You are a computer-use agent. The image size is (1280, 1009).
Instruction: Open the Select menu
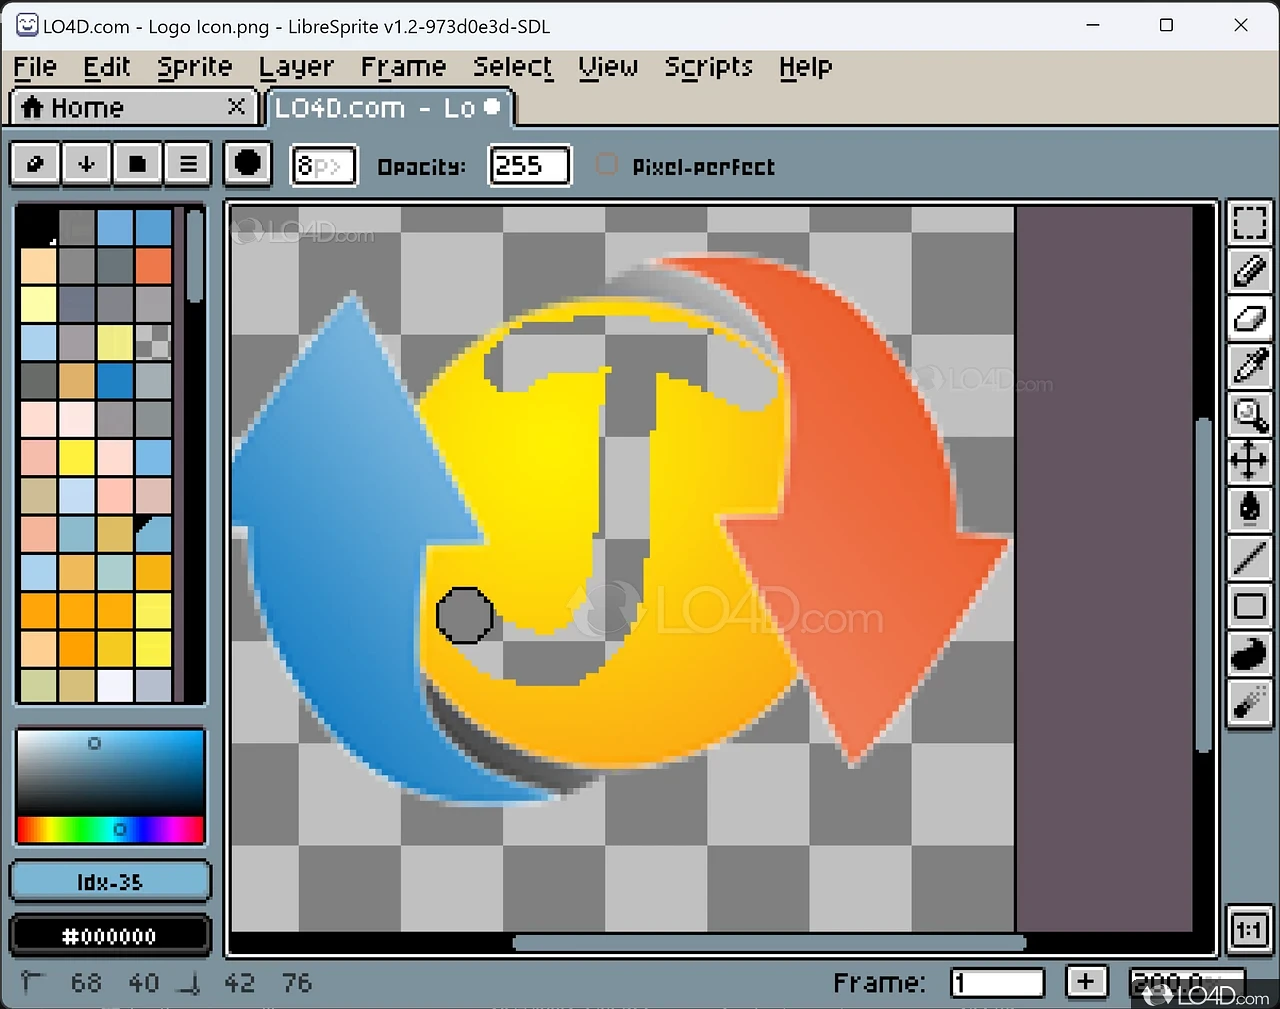[513, 67]
